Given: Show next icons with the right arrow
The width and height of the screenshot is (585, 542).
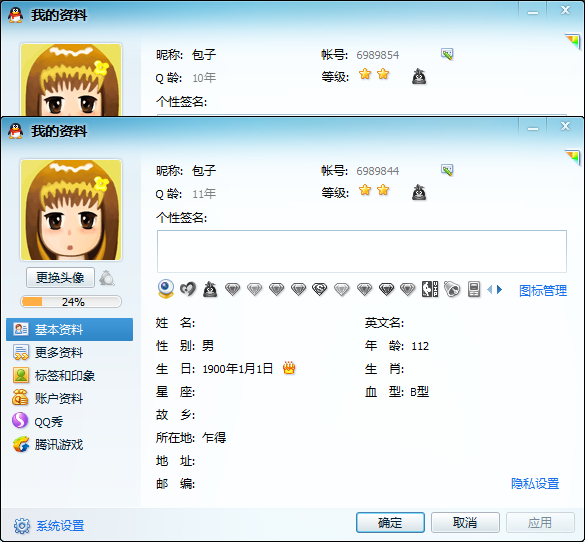Looking at the screenshot, I should [500, 289].
